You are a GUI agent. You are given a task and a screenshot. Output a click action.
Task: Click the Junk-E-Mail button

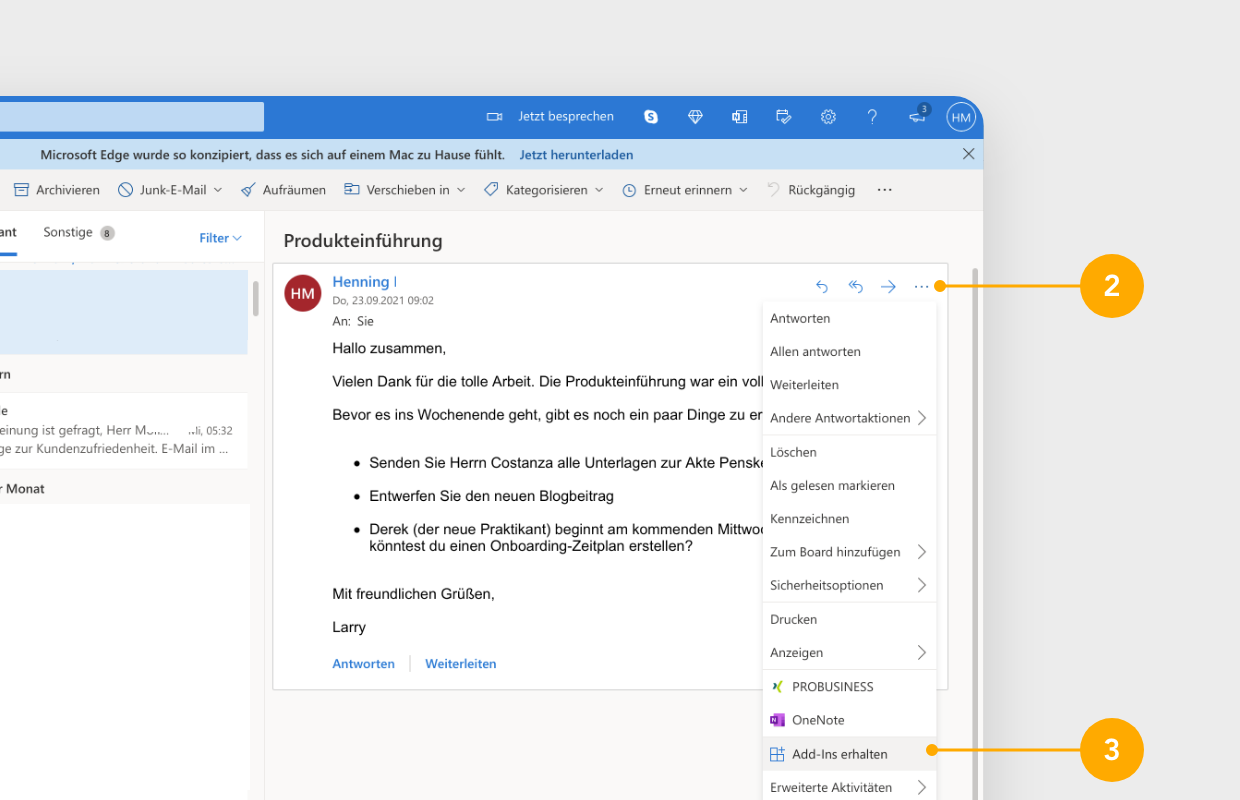point(162,190)
